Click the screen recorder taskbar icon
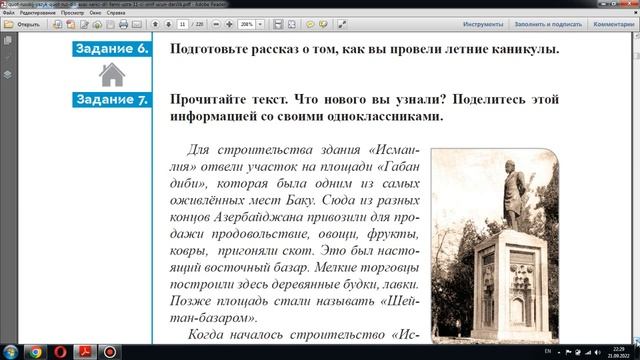 click(x=109, y=352)
